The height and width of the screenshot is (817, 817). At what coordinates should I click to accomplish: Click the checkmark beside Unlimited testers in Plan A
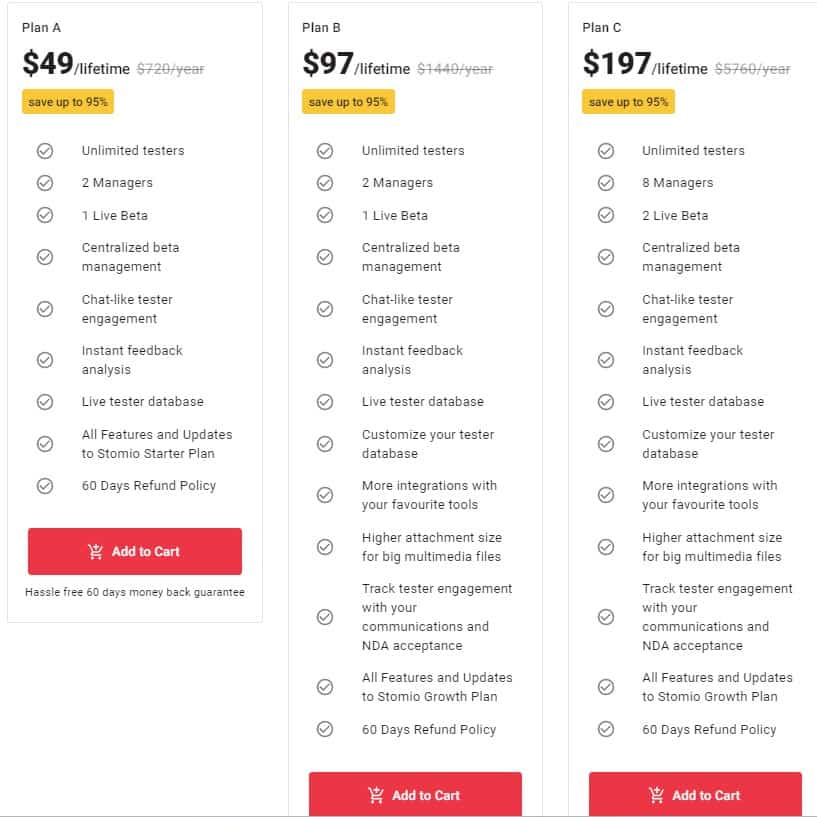[x=45, y=150]
